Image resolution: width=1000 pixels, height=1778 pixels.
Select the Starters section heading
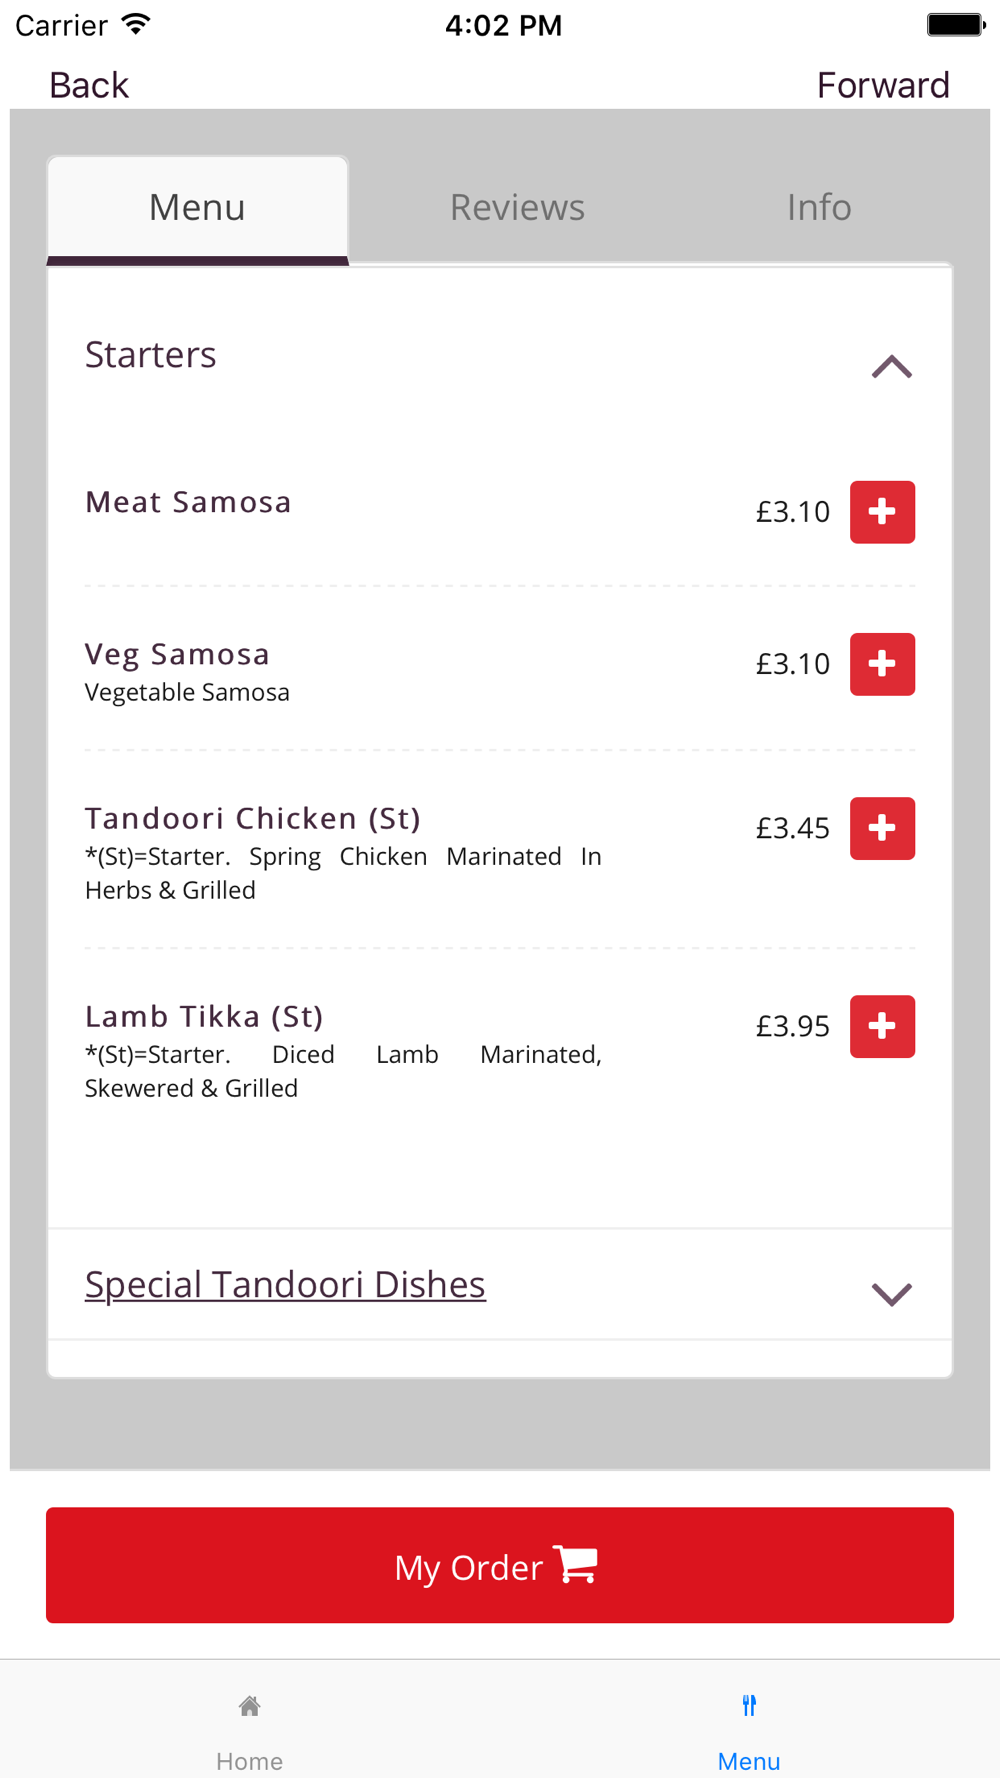[151, 355]
